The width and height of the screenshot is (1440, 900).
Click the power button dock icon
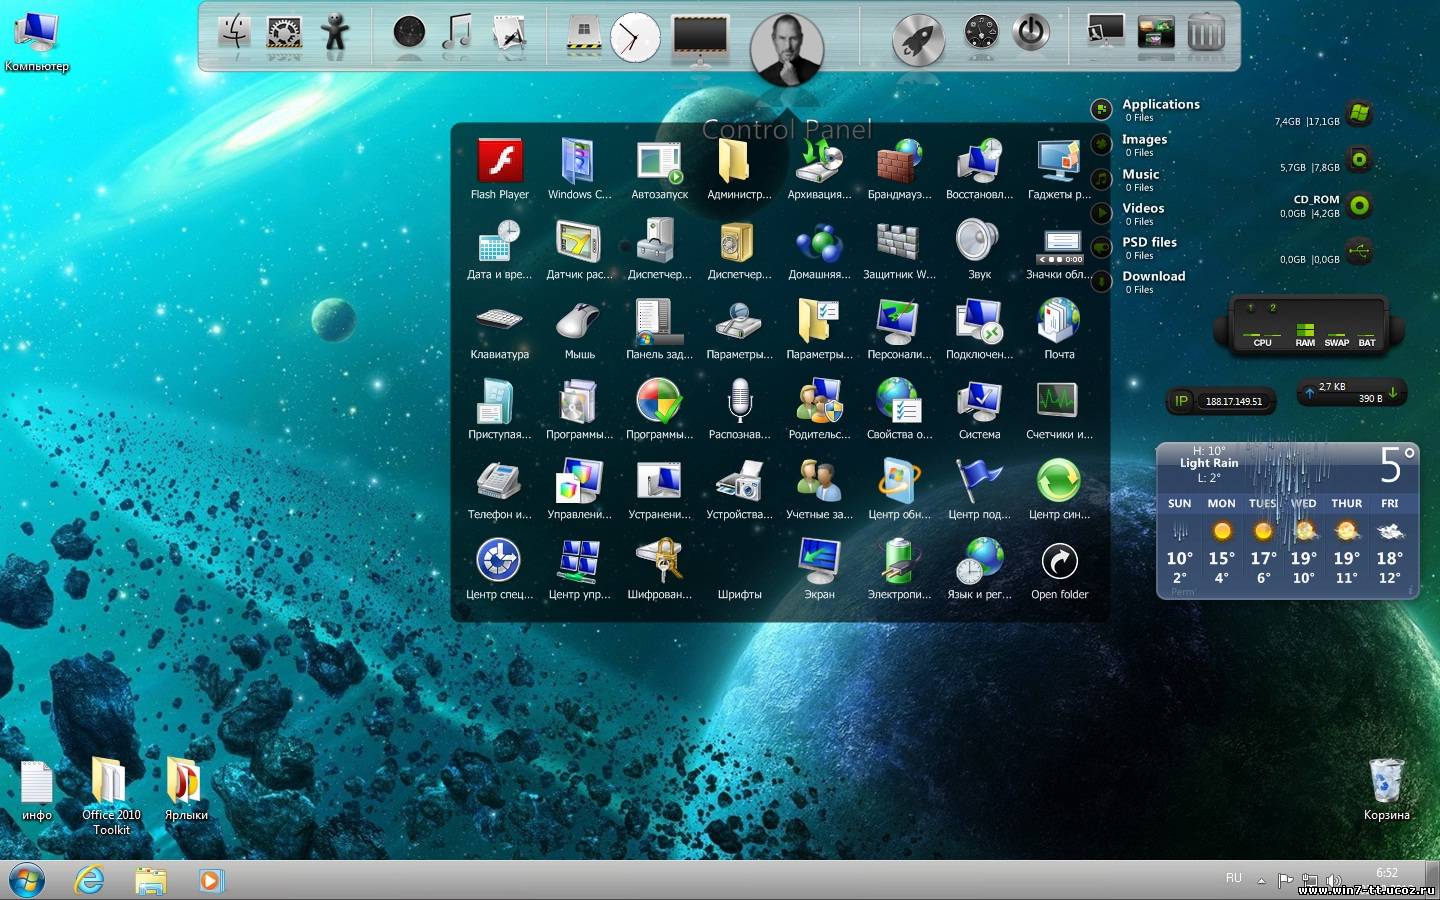click(x=1032, y=31)
